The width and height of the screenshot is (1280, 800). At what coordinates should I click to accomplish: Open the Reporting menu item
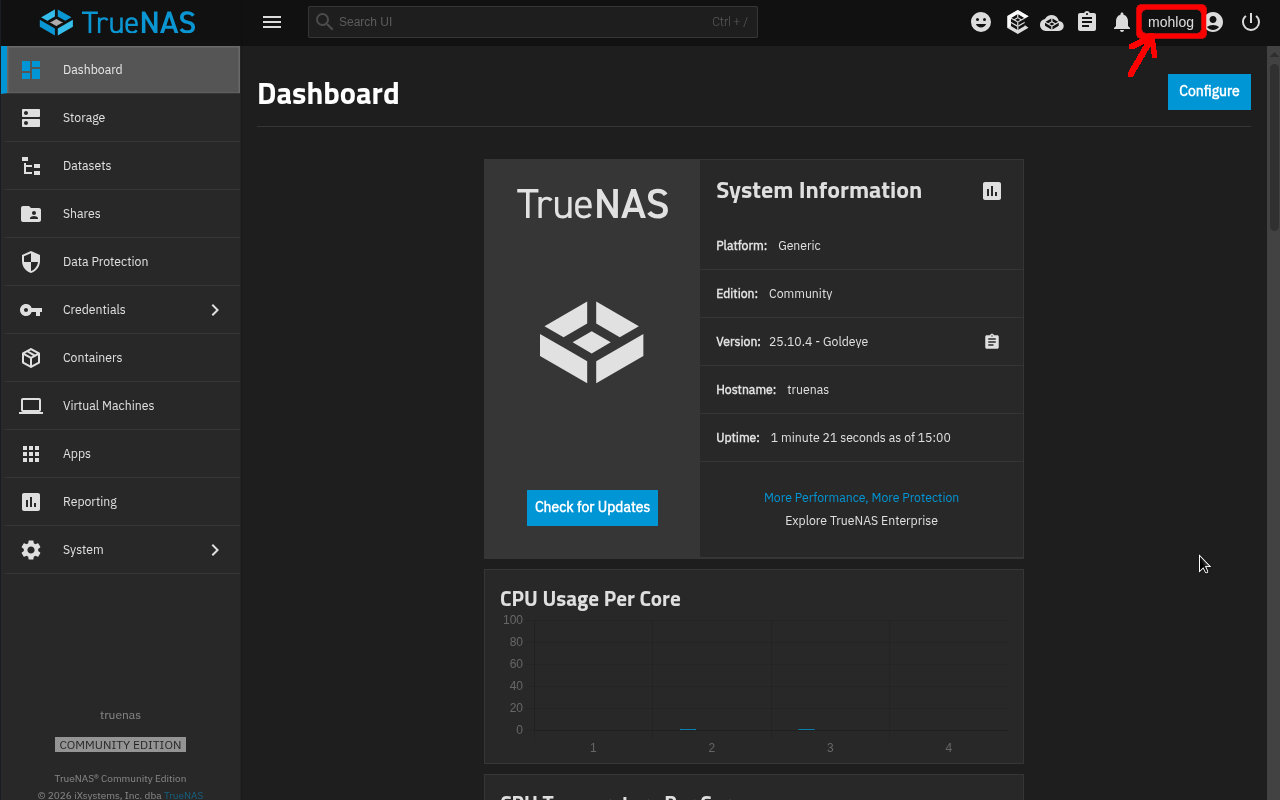[x=121, y=502]
